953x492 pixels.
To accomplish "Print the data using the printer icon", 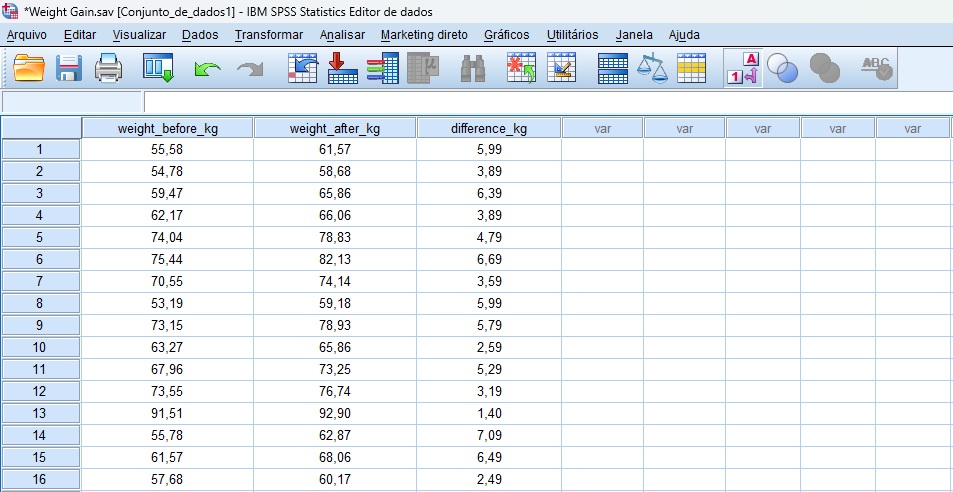I will (x=109, y=68).
